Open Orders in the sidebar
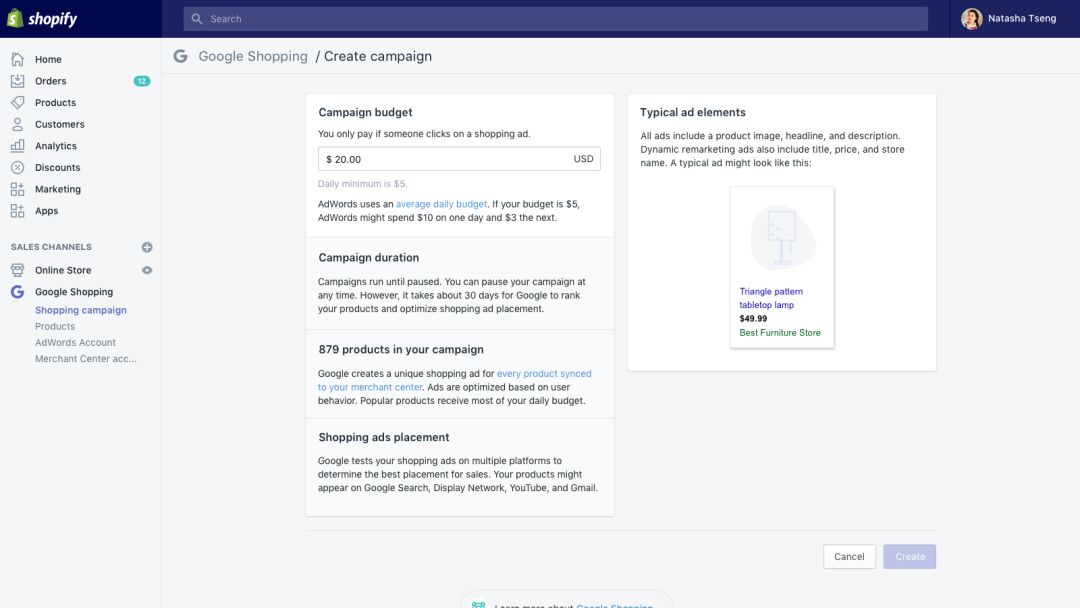 pos(51,81)
